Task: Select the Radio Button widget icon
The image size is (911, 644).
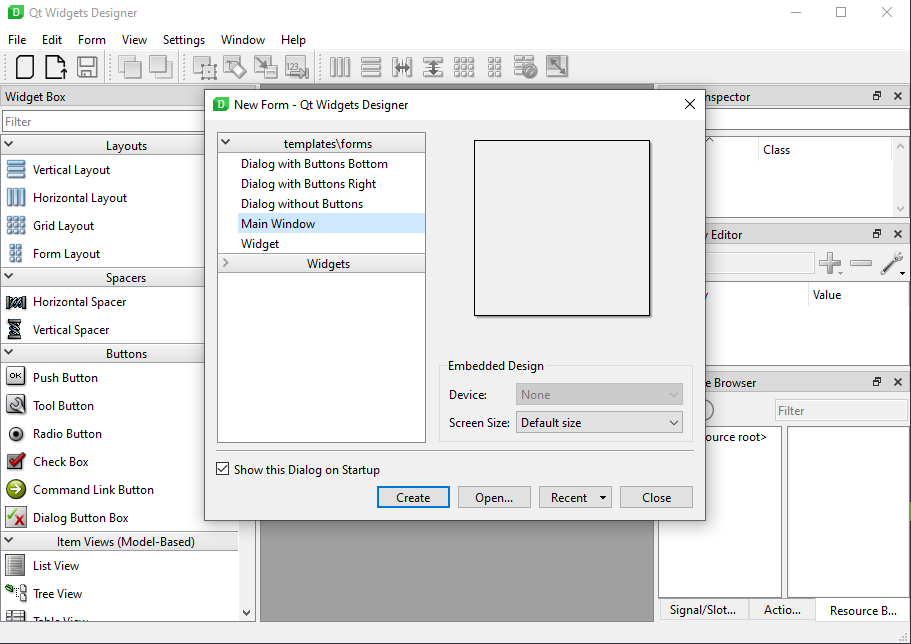Action: pyautogui.click(x=16, y=434)
